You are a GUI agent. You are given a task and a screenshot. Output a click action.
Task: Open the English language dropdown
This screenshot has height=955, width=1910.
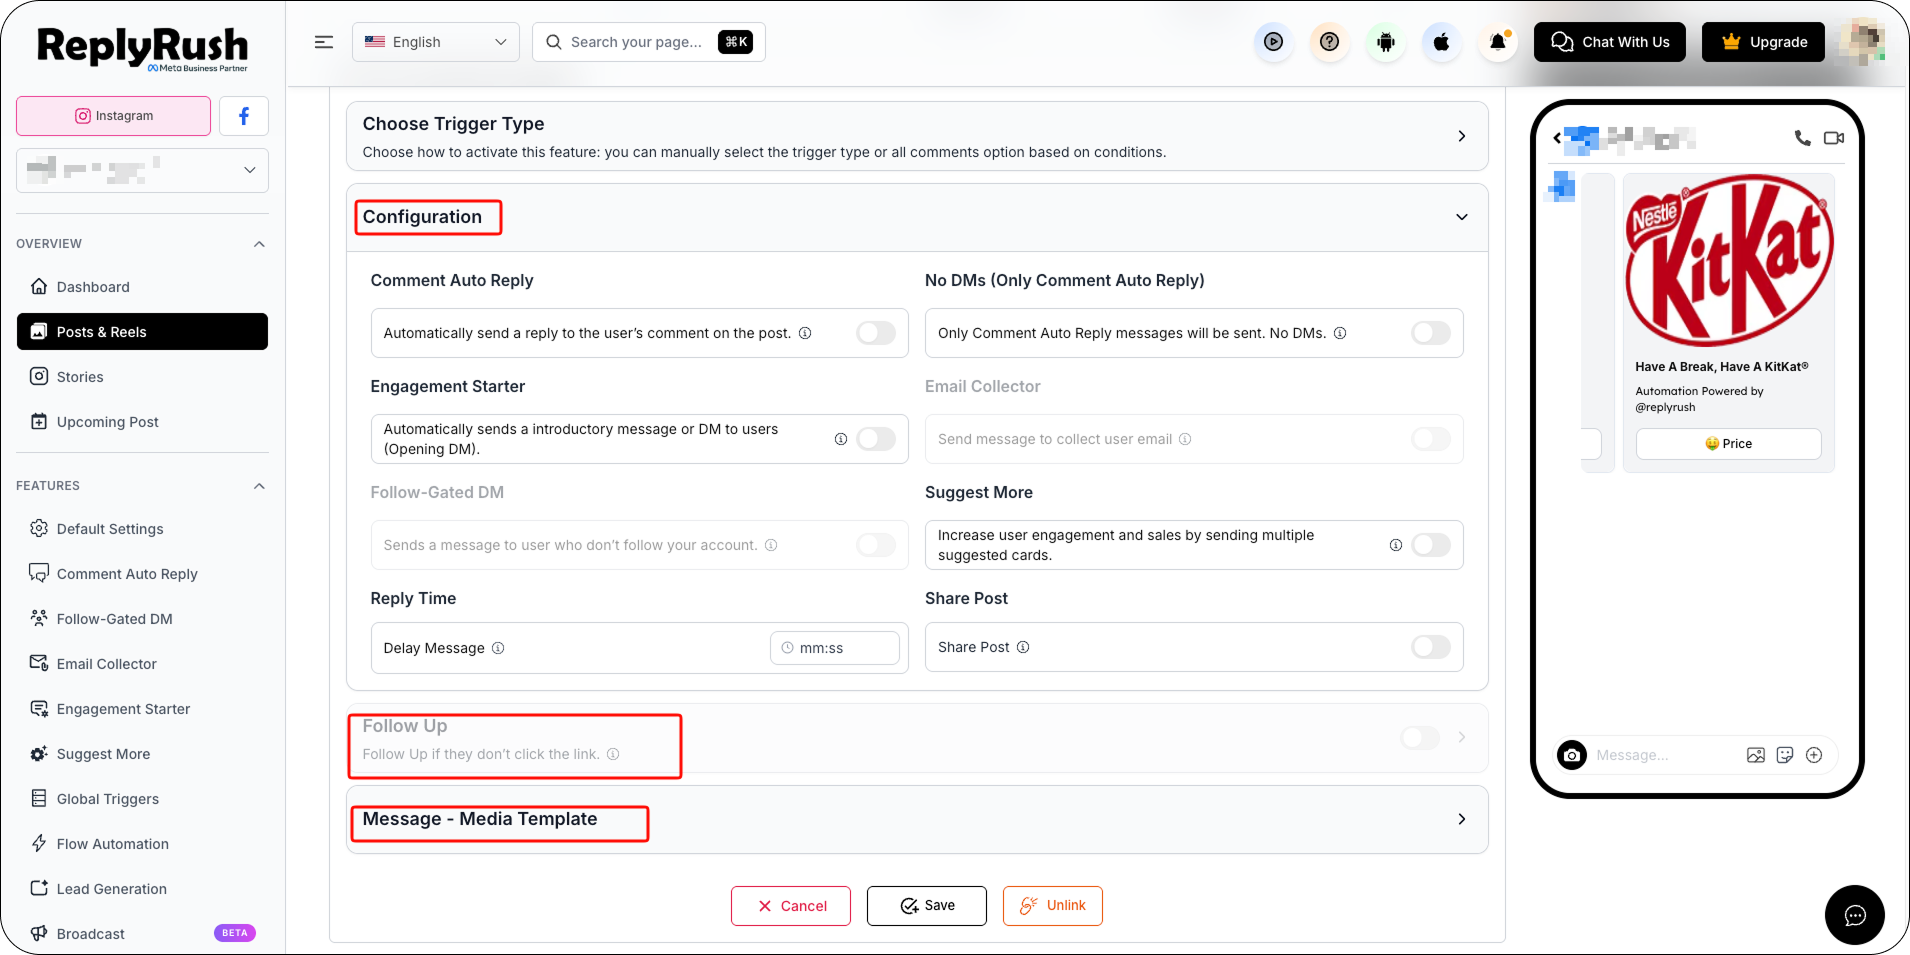pos(436,42)
